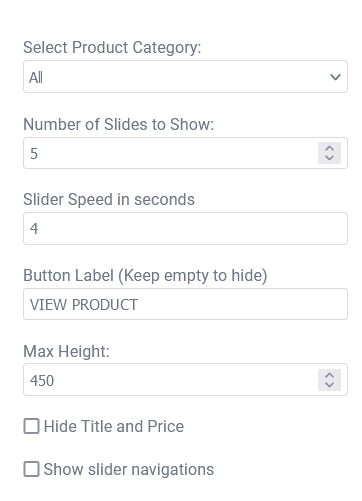Enable the Hide Title and Price checkbox
This screenshot has width=362, height=501.
click(31, 426)
